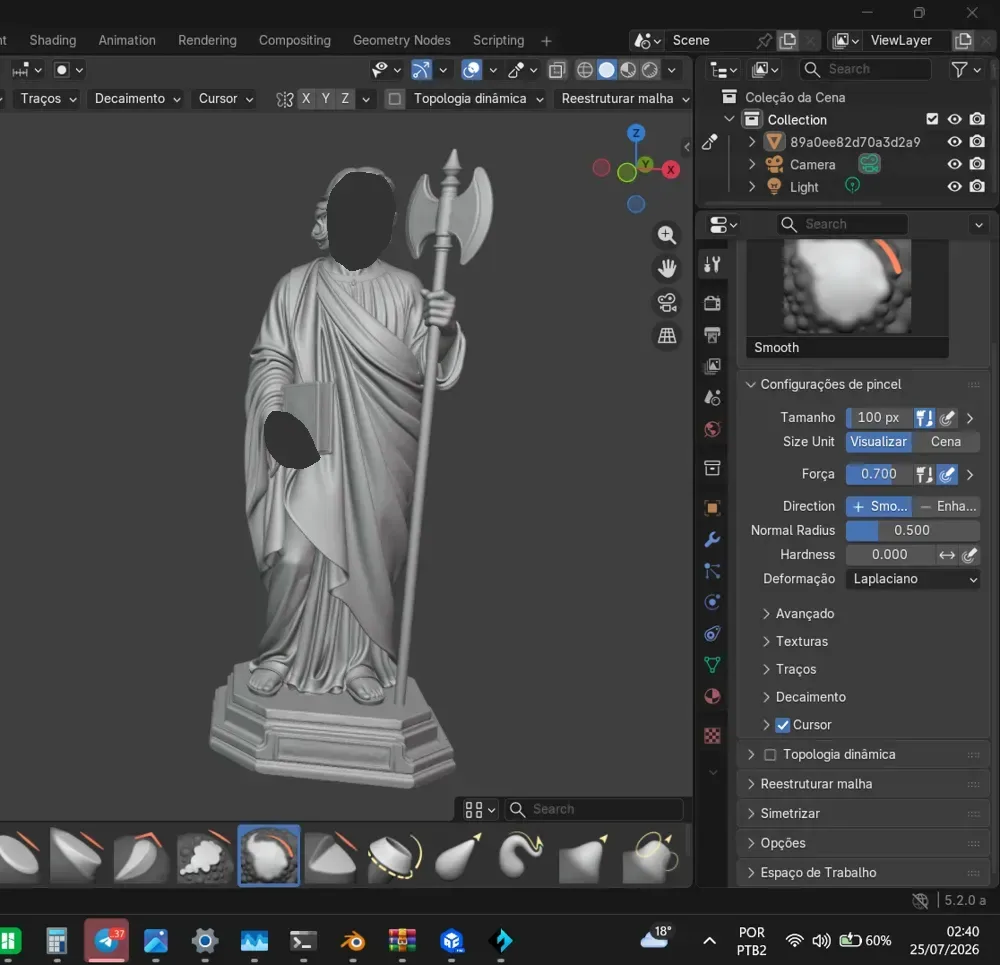
Task: Set Direction to Enhance option
Action: (946, 506)
